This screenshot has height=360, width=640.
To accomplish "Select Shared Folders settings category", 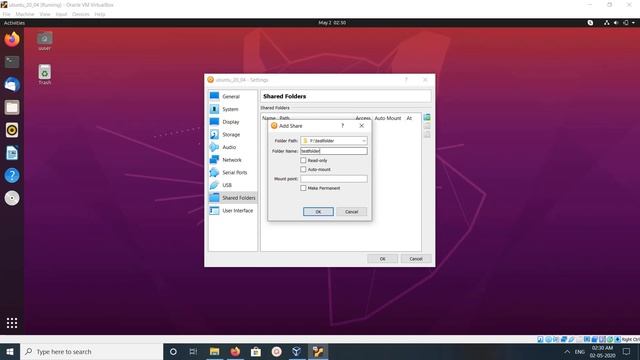I will coord(233,198).
